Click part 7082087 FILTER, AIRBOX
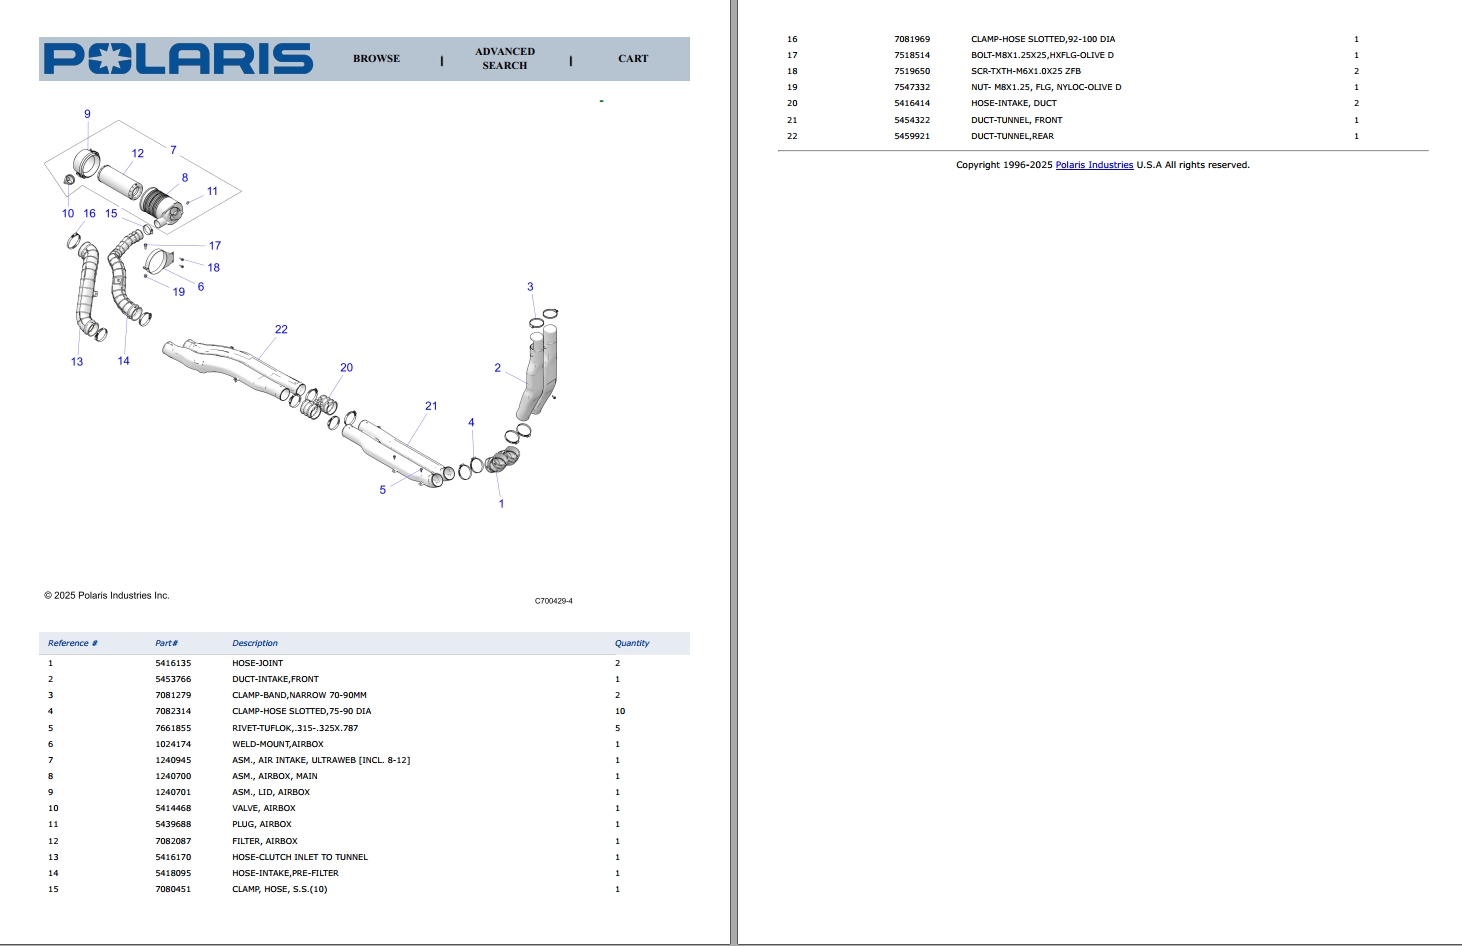This screenshot has height=946, width=1462. 264,840
